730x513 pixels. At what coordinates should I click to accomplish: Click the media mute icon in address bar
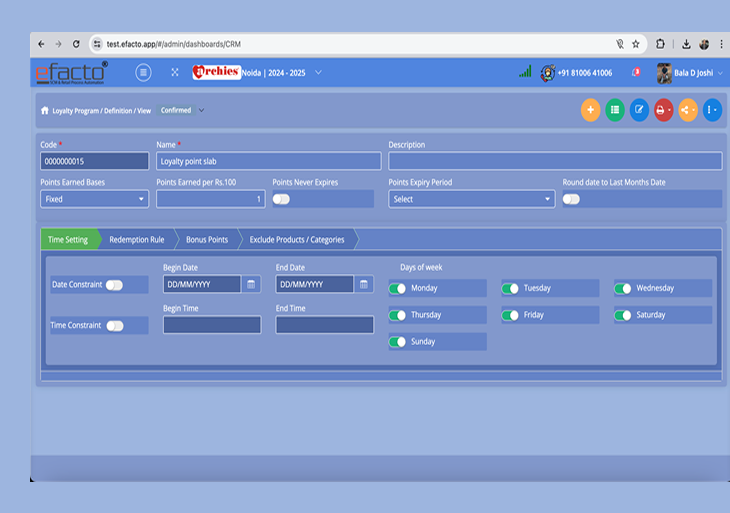[620, 44]
